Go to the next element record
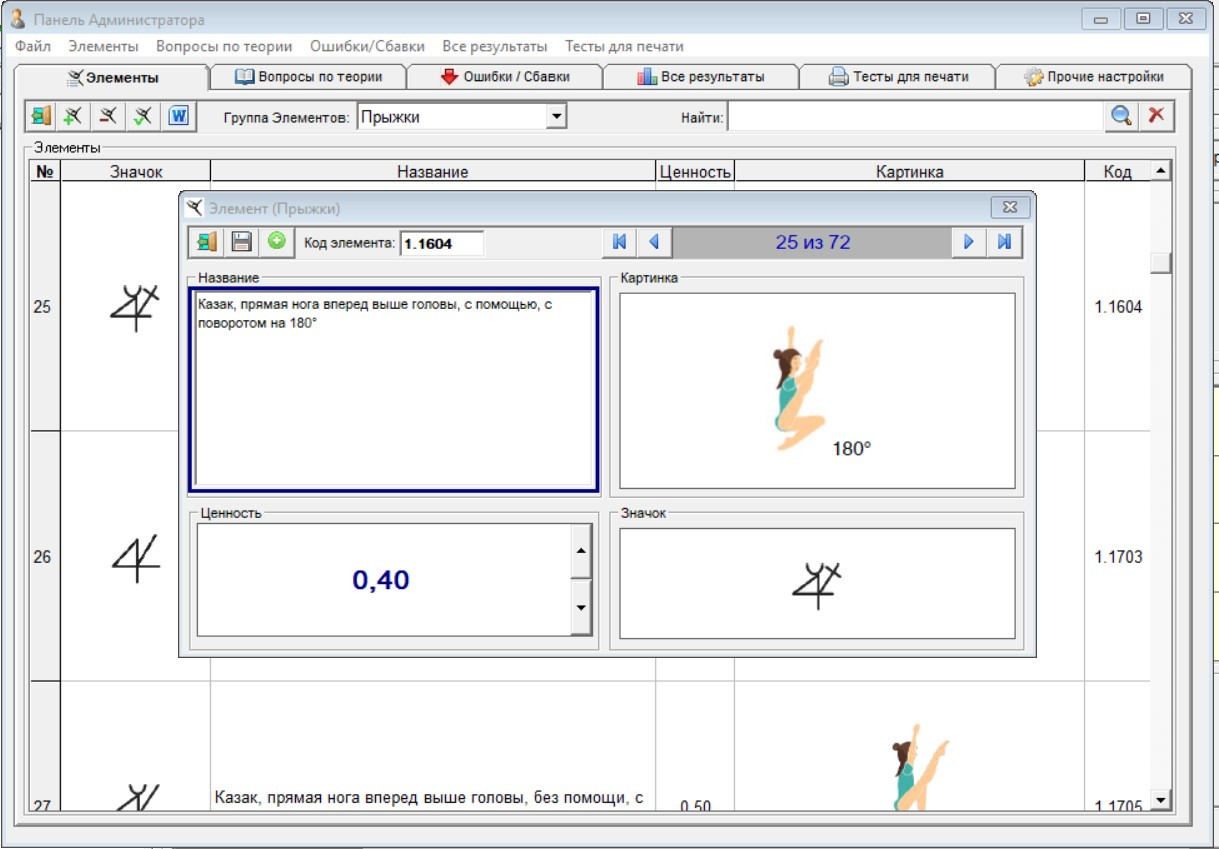This screenshot has width=1219, height=849. click(968, 242)
